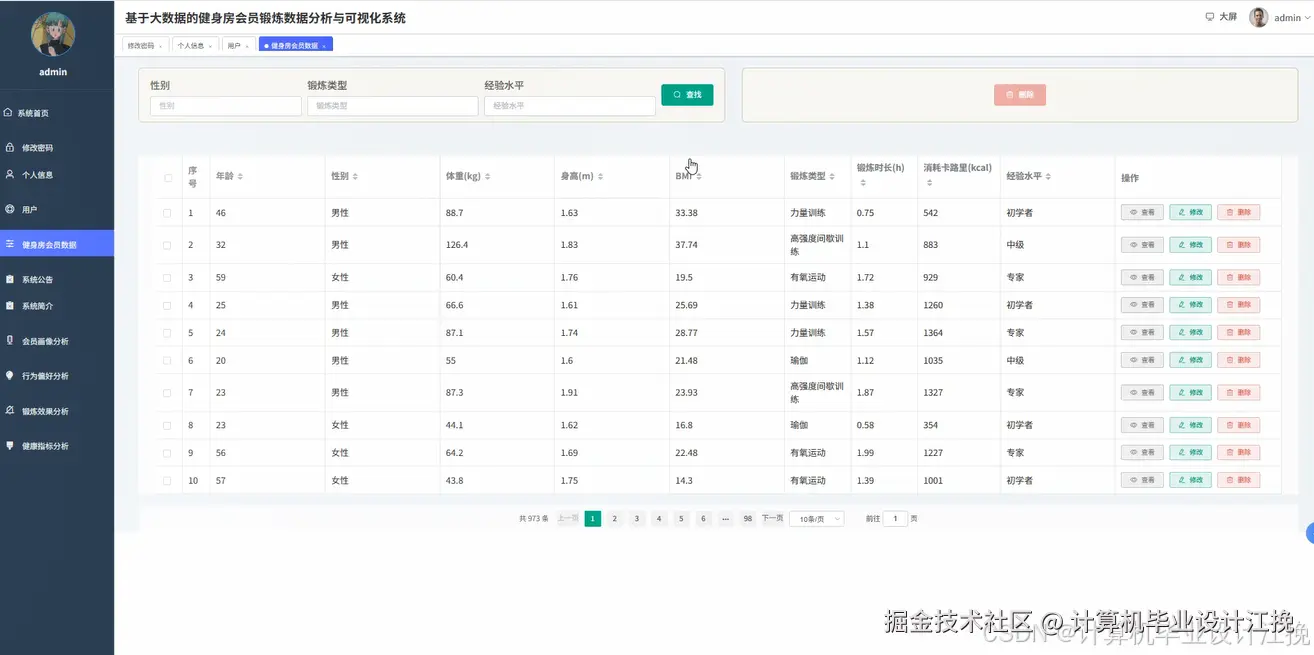Click 下一页 next page
The width and height of the screenshot is (1314, 655).
coord(772,518)
